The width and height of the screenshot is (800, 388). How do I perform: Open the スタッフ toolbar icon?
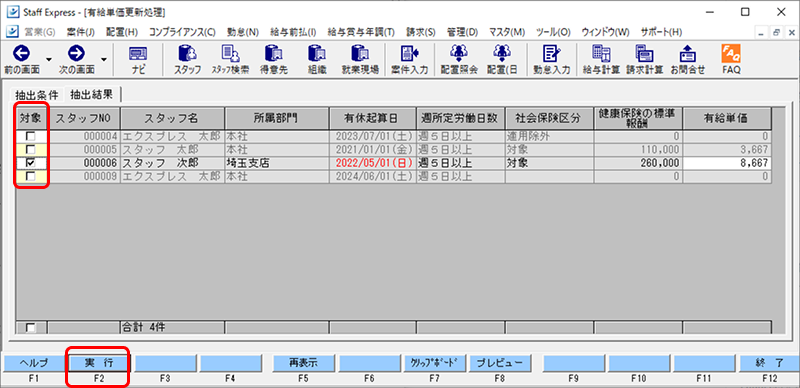[x=187, y=54]
